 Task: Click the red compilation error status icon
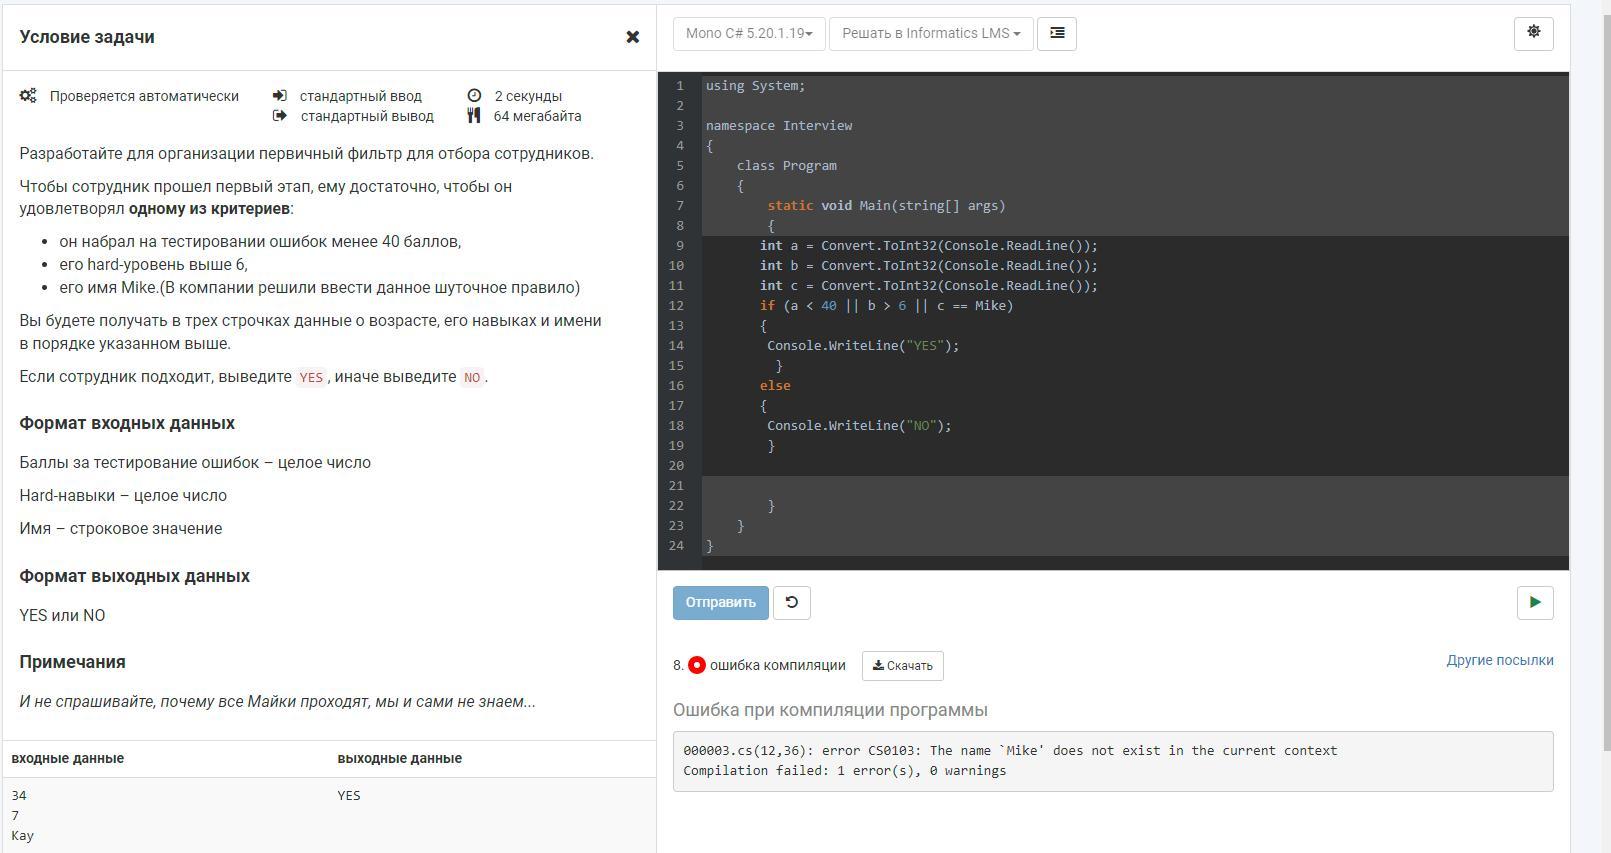click(697, 665)
